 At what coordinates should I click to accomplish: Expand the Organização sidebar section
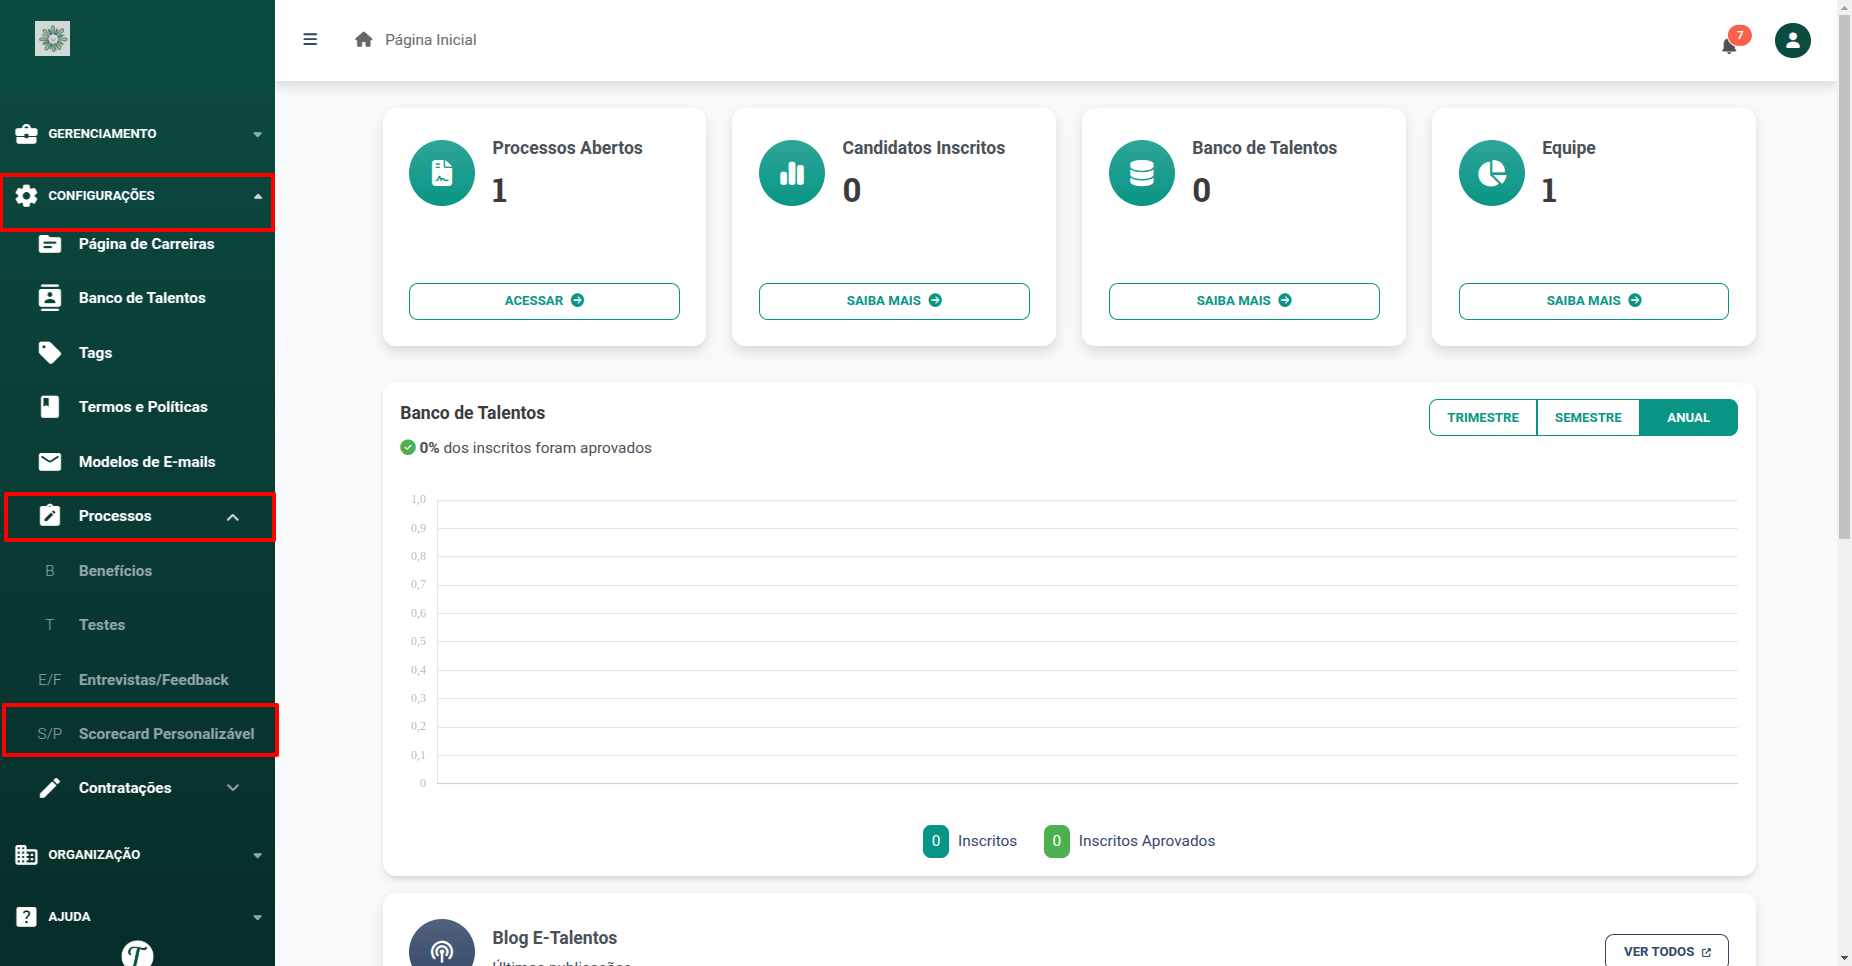point(137,855)
